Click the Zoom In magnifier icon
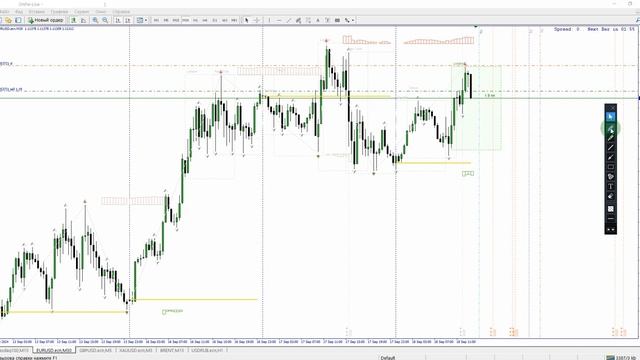 (95, 20)
